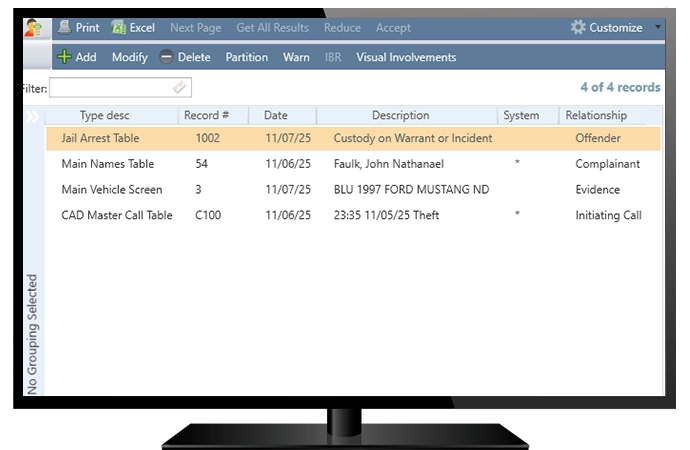Image resolution: width=690 pixels, height=450 pixels.
Task: Click Next Page in the toolbar
Action: point(196,28)
